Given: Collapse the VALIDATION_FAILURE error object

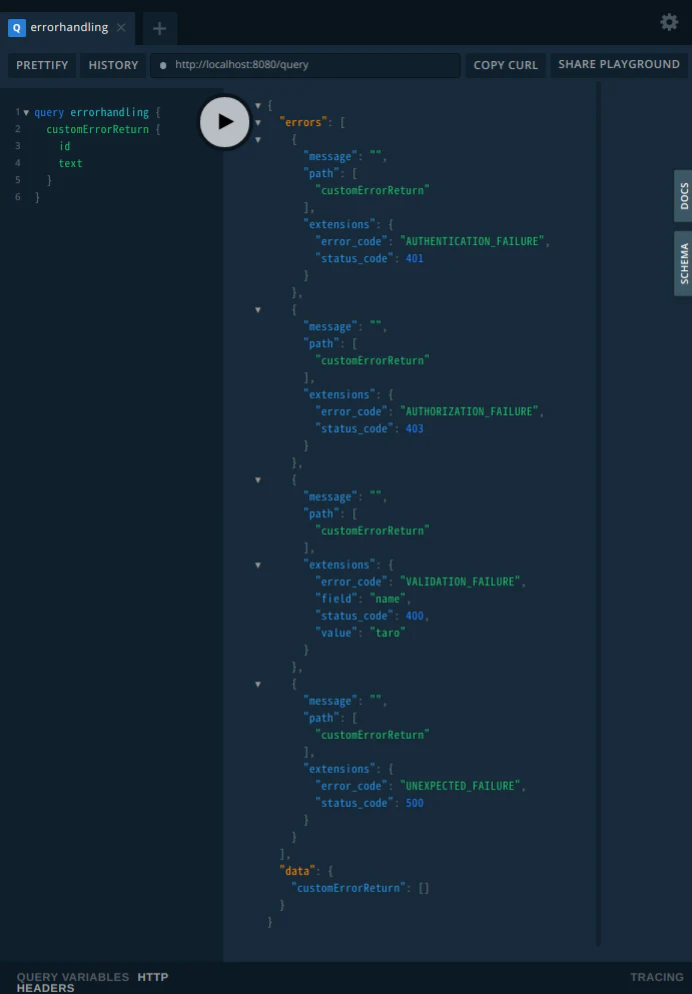Looking at the screenshot, I should [258, 480].
